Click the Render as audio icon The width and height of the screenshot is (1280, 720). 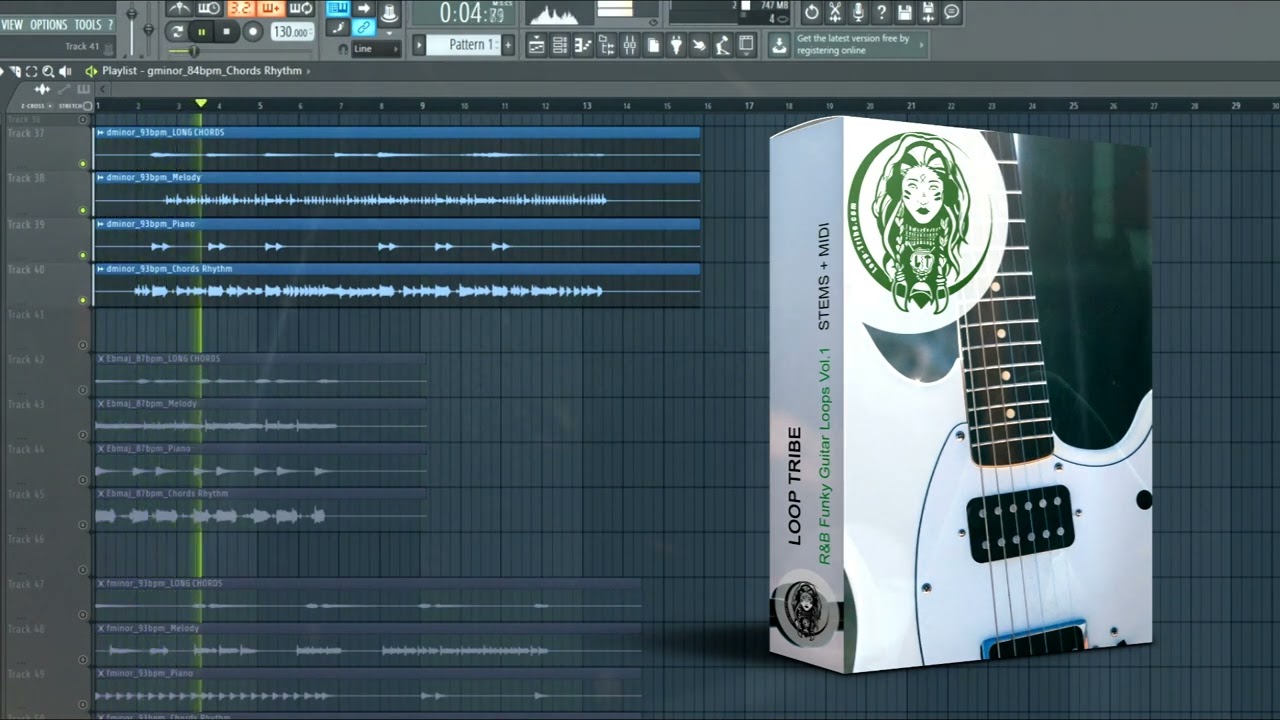(x=928, y=12)
